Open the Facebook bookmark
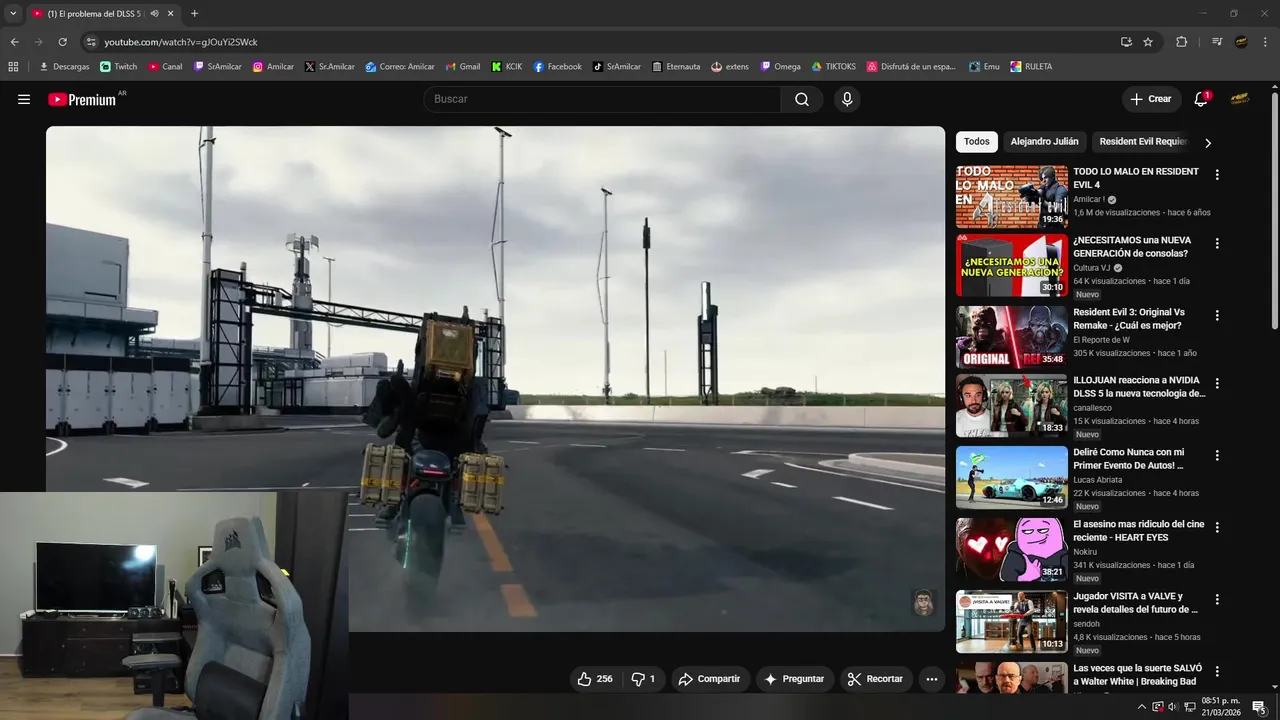Screen dimensions: 1280x720 tap(557, 67)
